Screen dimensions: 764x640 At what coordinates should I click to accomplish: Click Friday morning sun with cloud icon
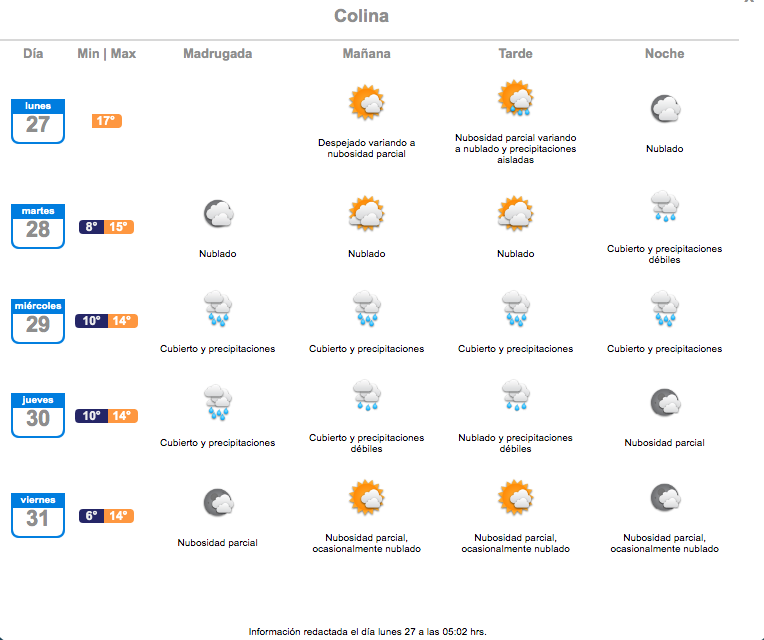click(x=366, y=498)
